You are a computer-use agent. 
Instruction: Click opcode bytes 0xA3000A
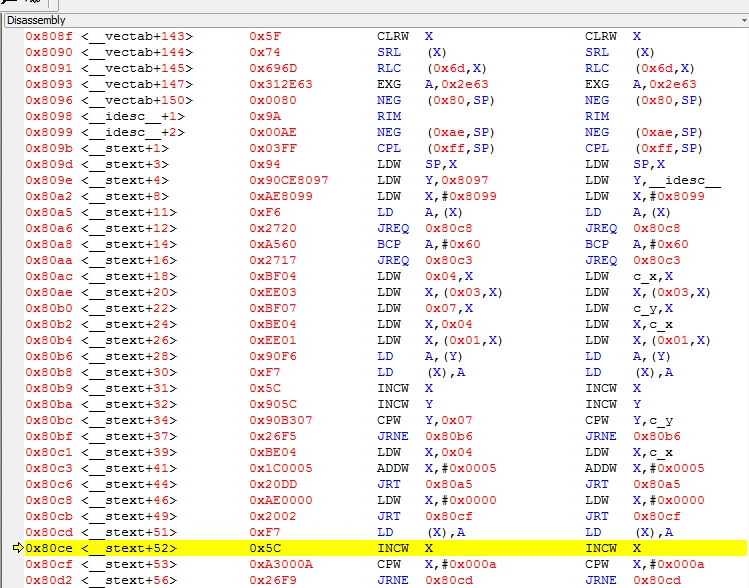[280, 564]
